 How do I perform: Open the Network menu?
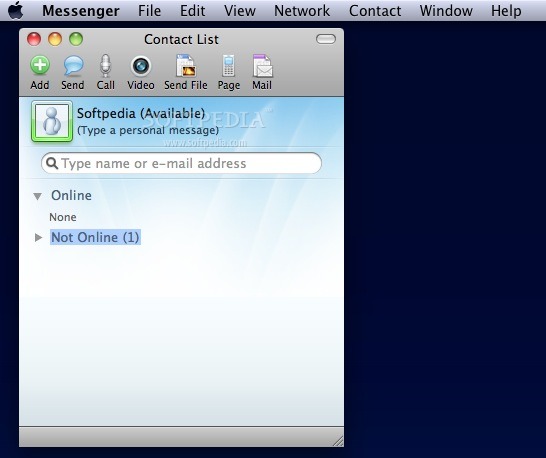pyautogui.click(x=302, y=11)
